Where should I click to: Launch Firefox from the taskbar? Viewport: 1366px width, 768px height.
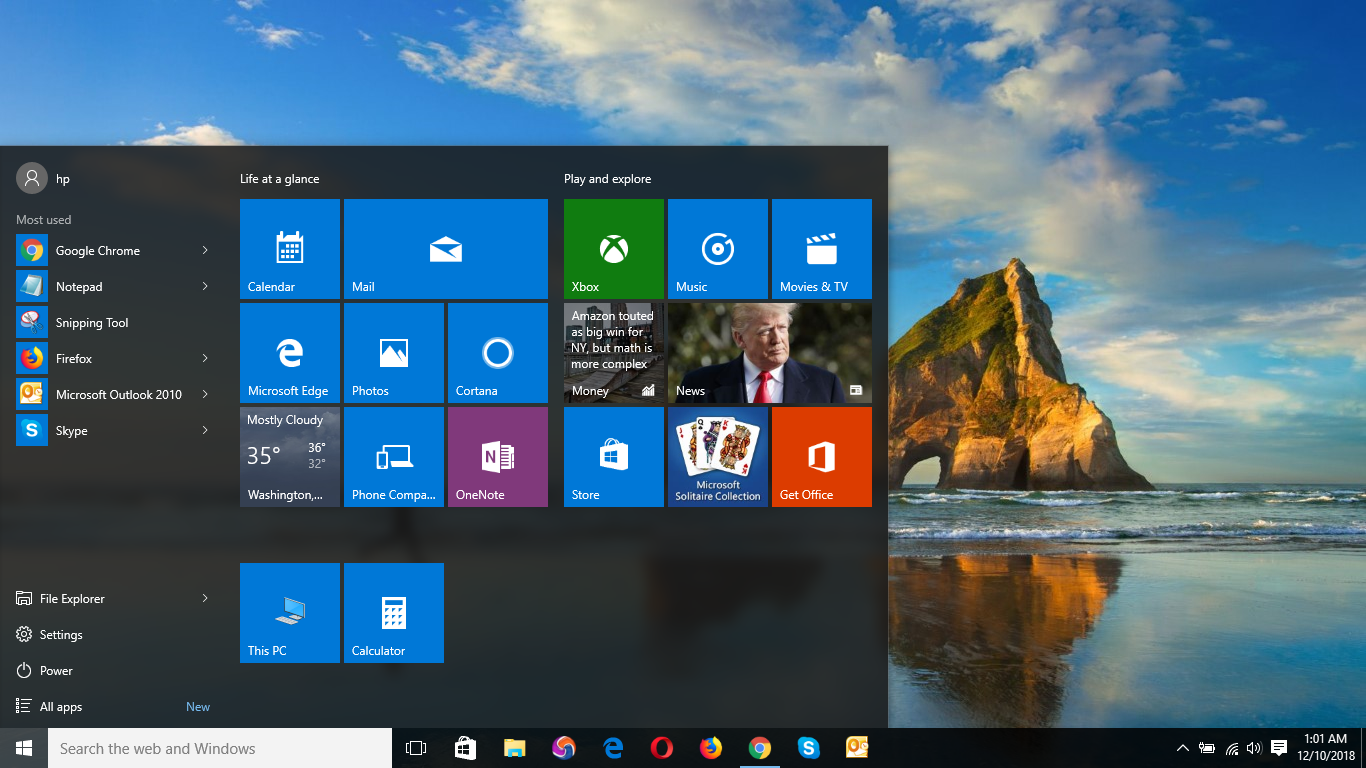(710, 748)
